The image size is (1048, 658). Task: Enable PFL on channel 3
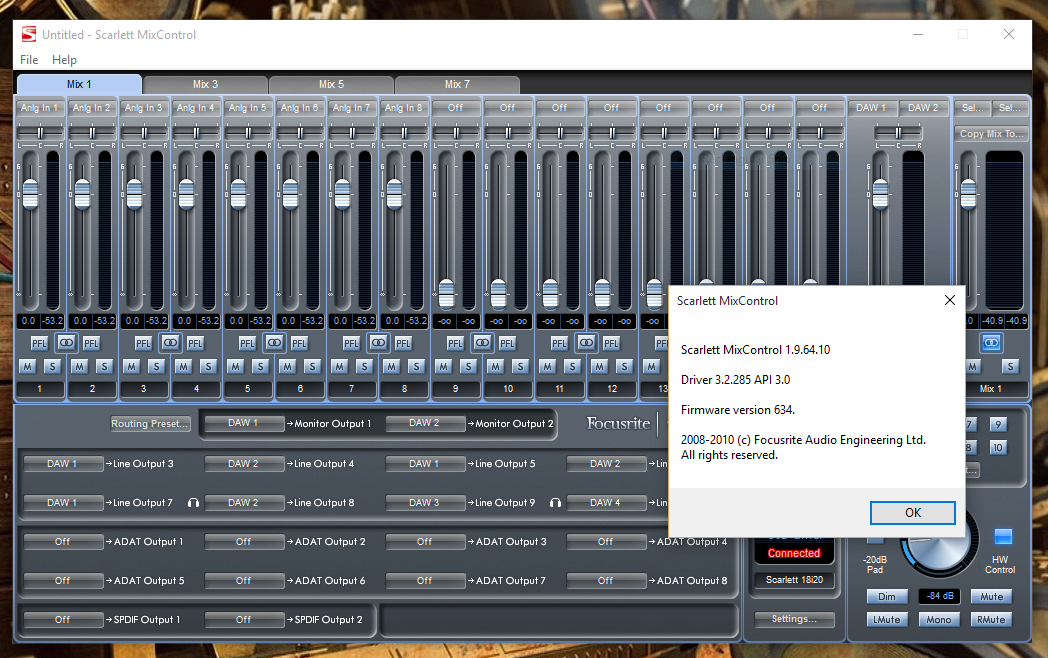click(143, 343)
